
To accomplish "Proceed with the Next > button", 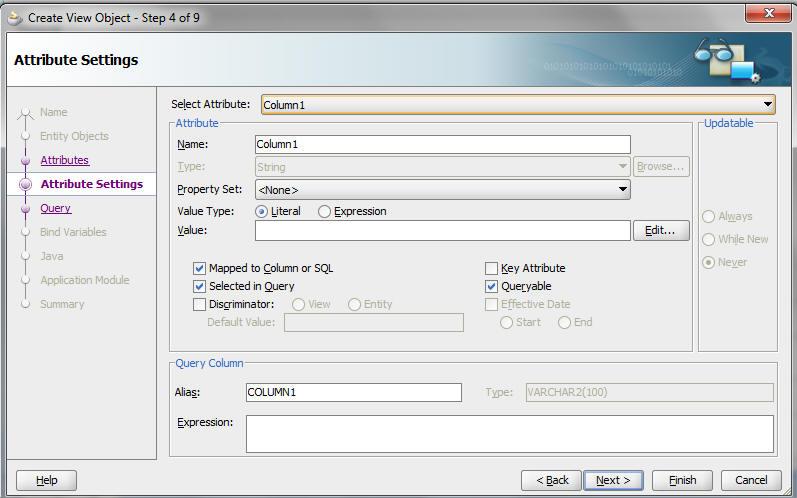I will pos(613,480).
